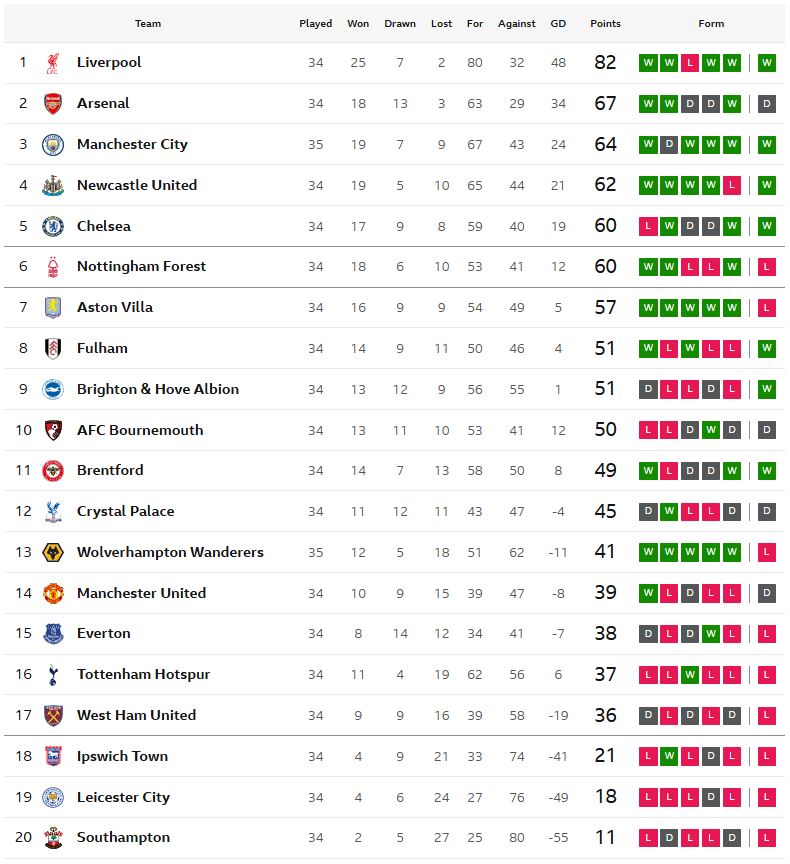Select the Form column header
The height and width of the screenshot is (864, 790).
point(711,24)
